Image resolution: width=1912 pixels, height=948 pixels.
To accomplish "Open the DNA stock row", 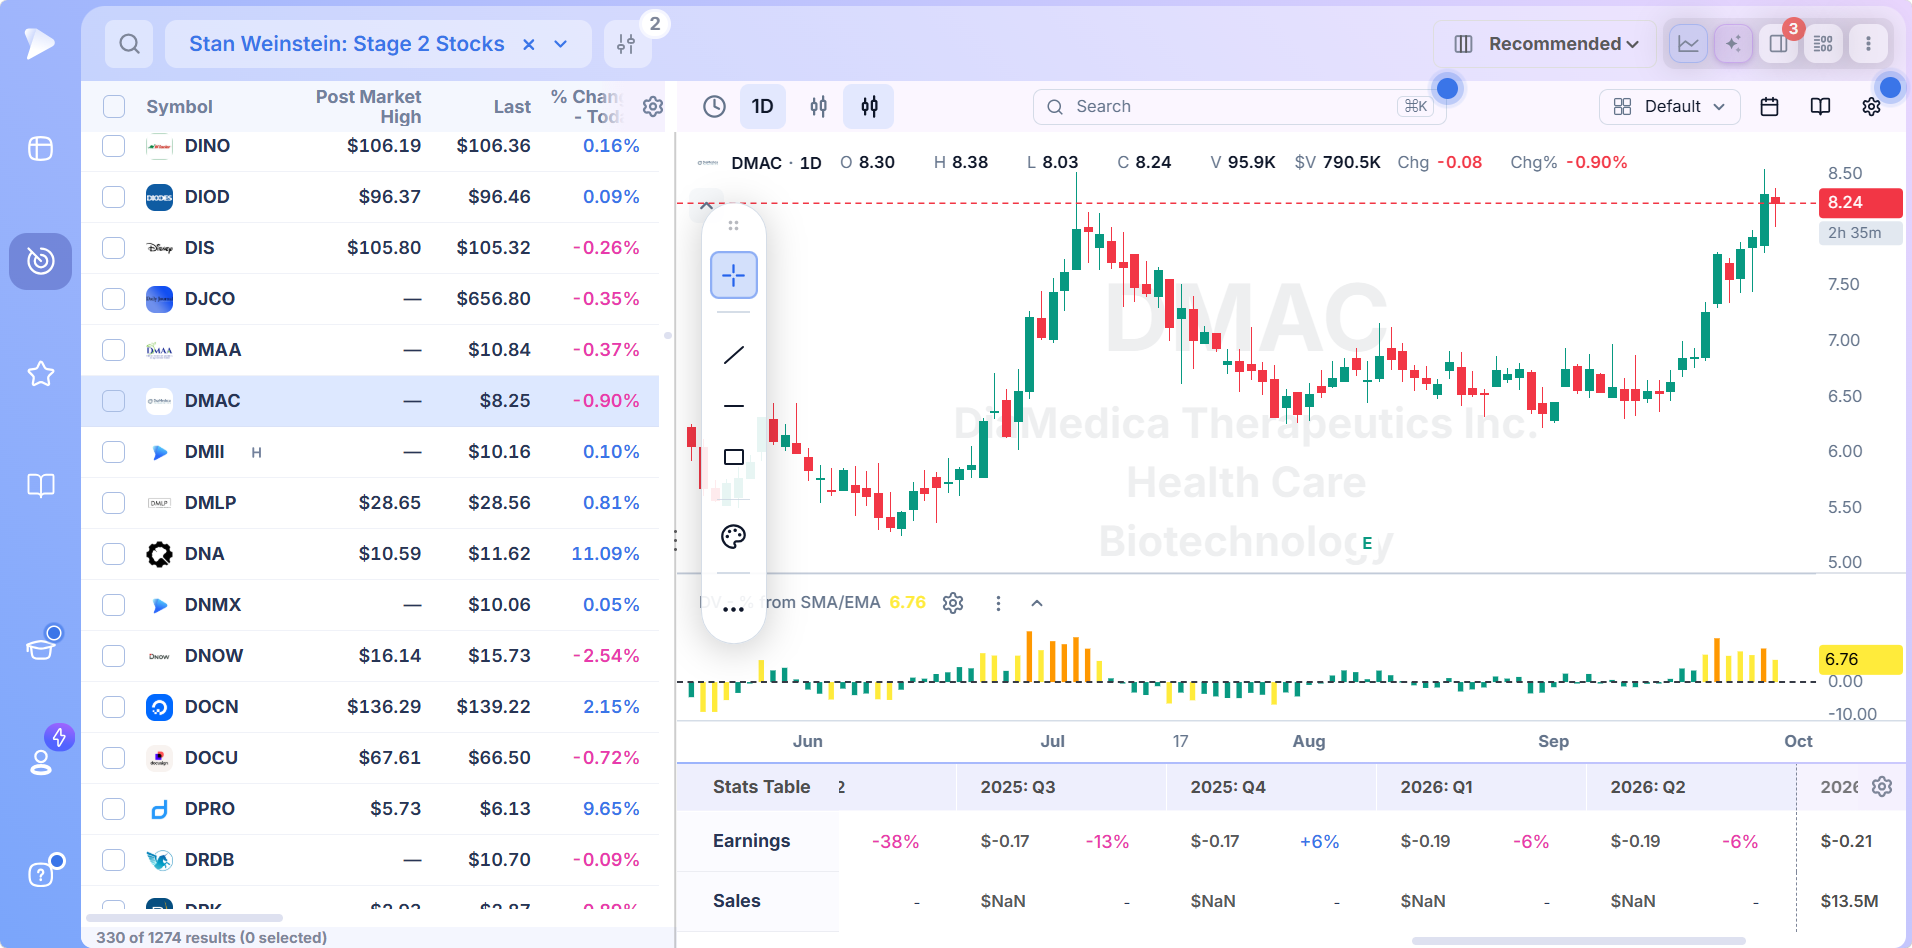I will (370, 554).
